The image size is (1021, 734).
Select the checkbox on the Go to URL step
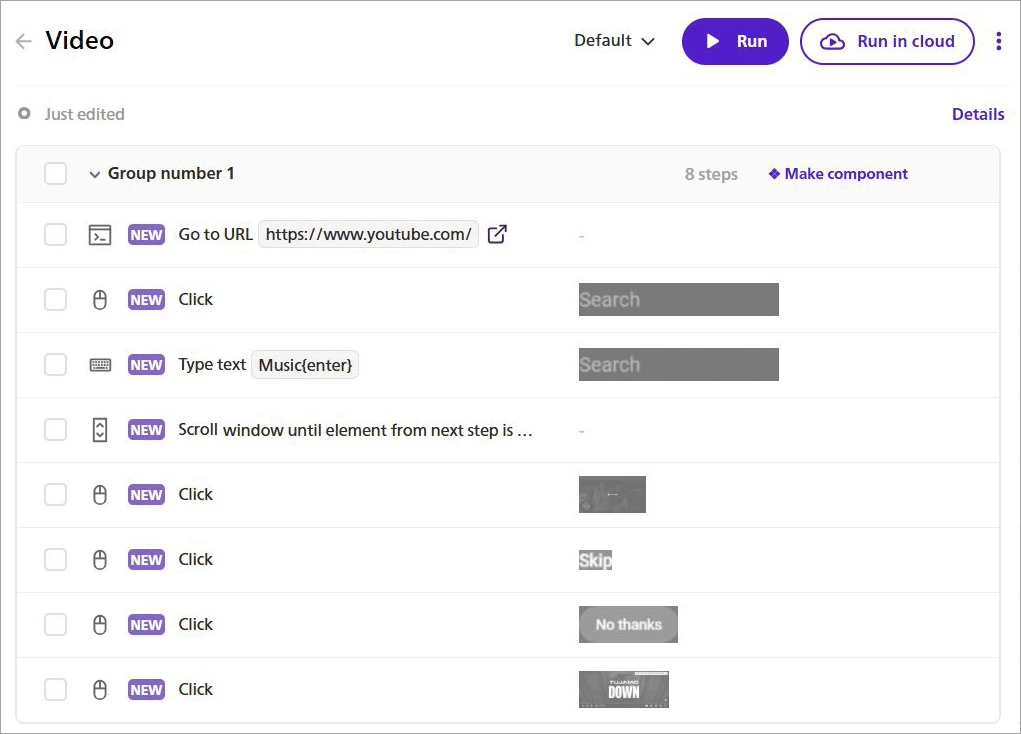click(x=55, y=234)
